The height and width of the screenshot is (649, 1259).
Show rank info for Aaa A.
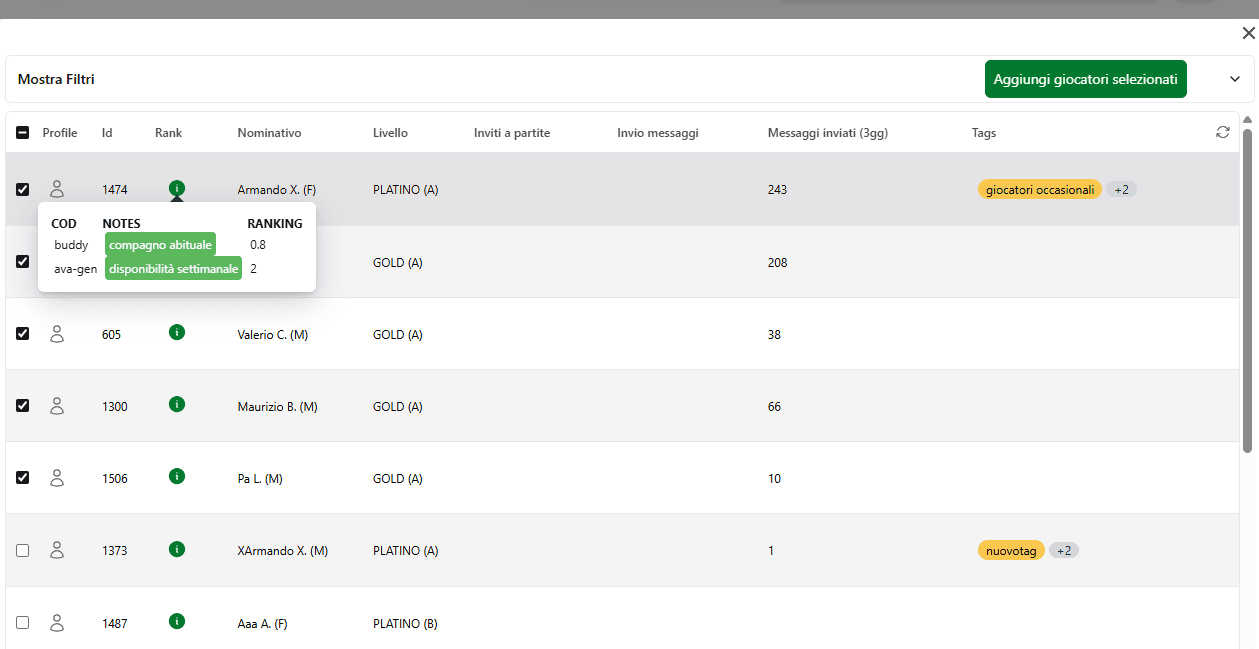(x=177, y=621)
